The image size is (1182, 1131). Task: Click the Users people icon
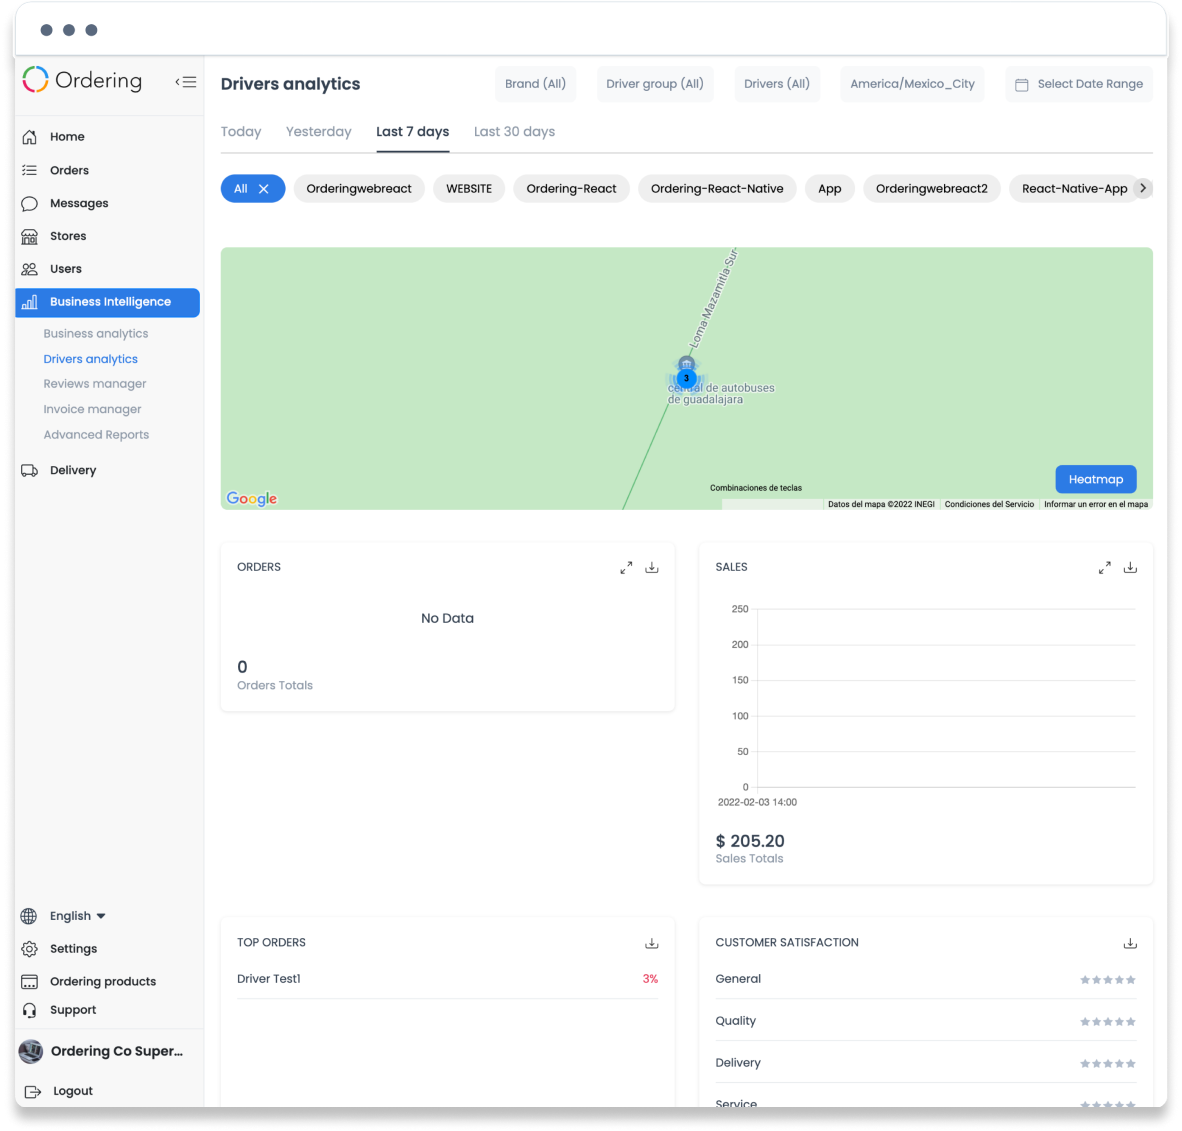[x=29, y=269]
